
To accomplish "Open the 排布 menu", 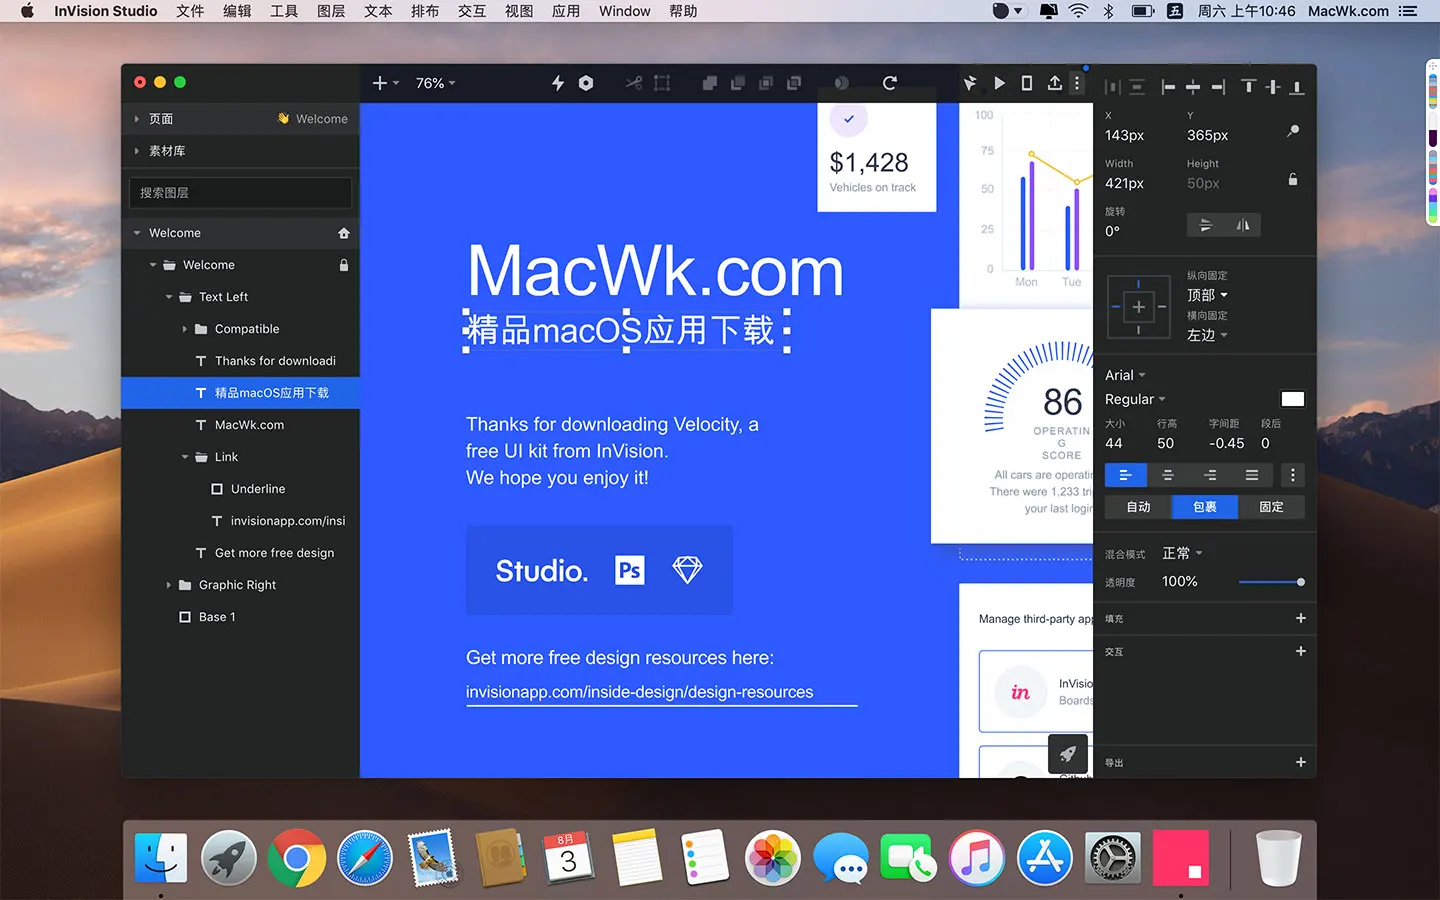I will click(x=425, y=11).
